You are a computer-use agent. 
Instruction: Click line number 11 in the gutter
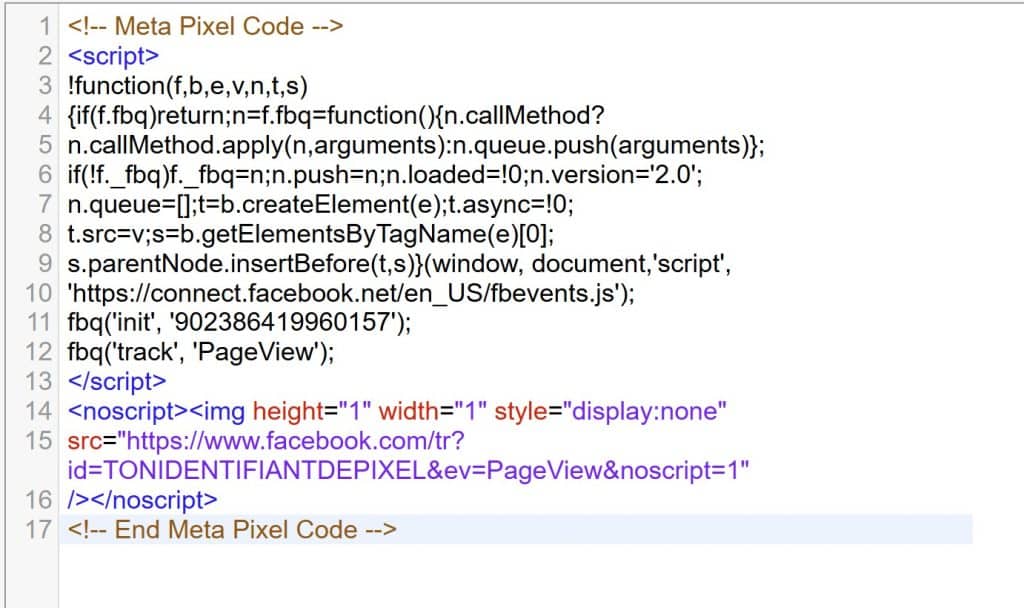39,322
